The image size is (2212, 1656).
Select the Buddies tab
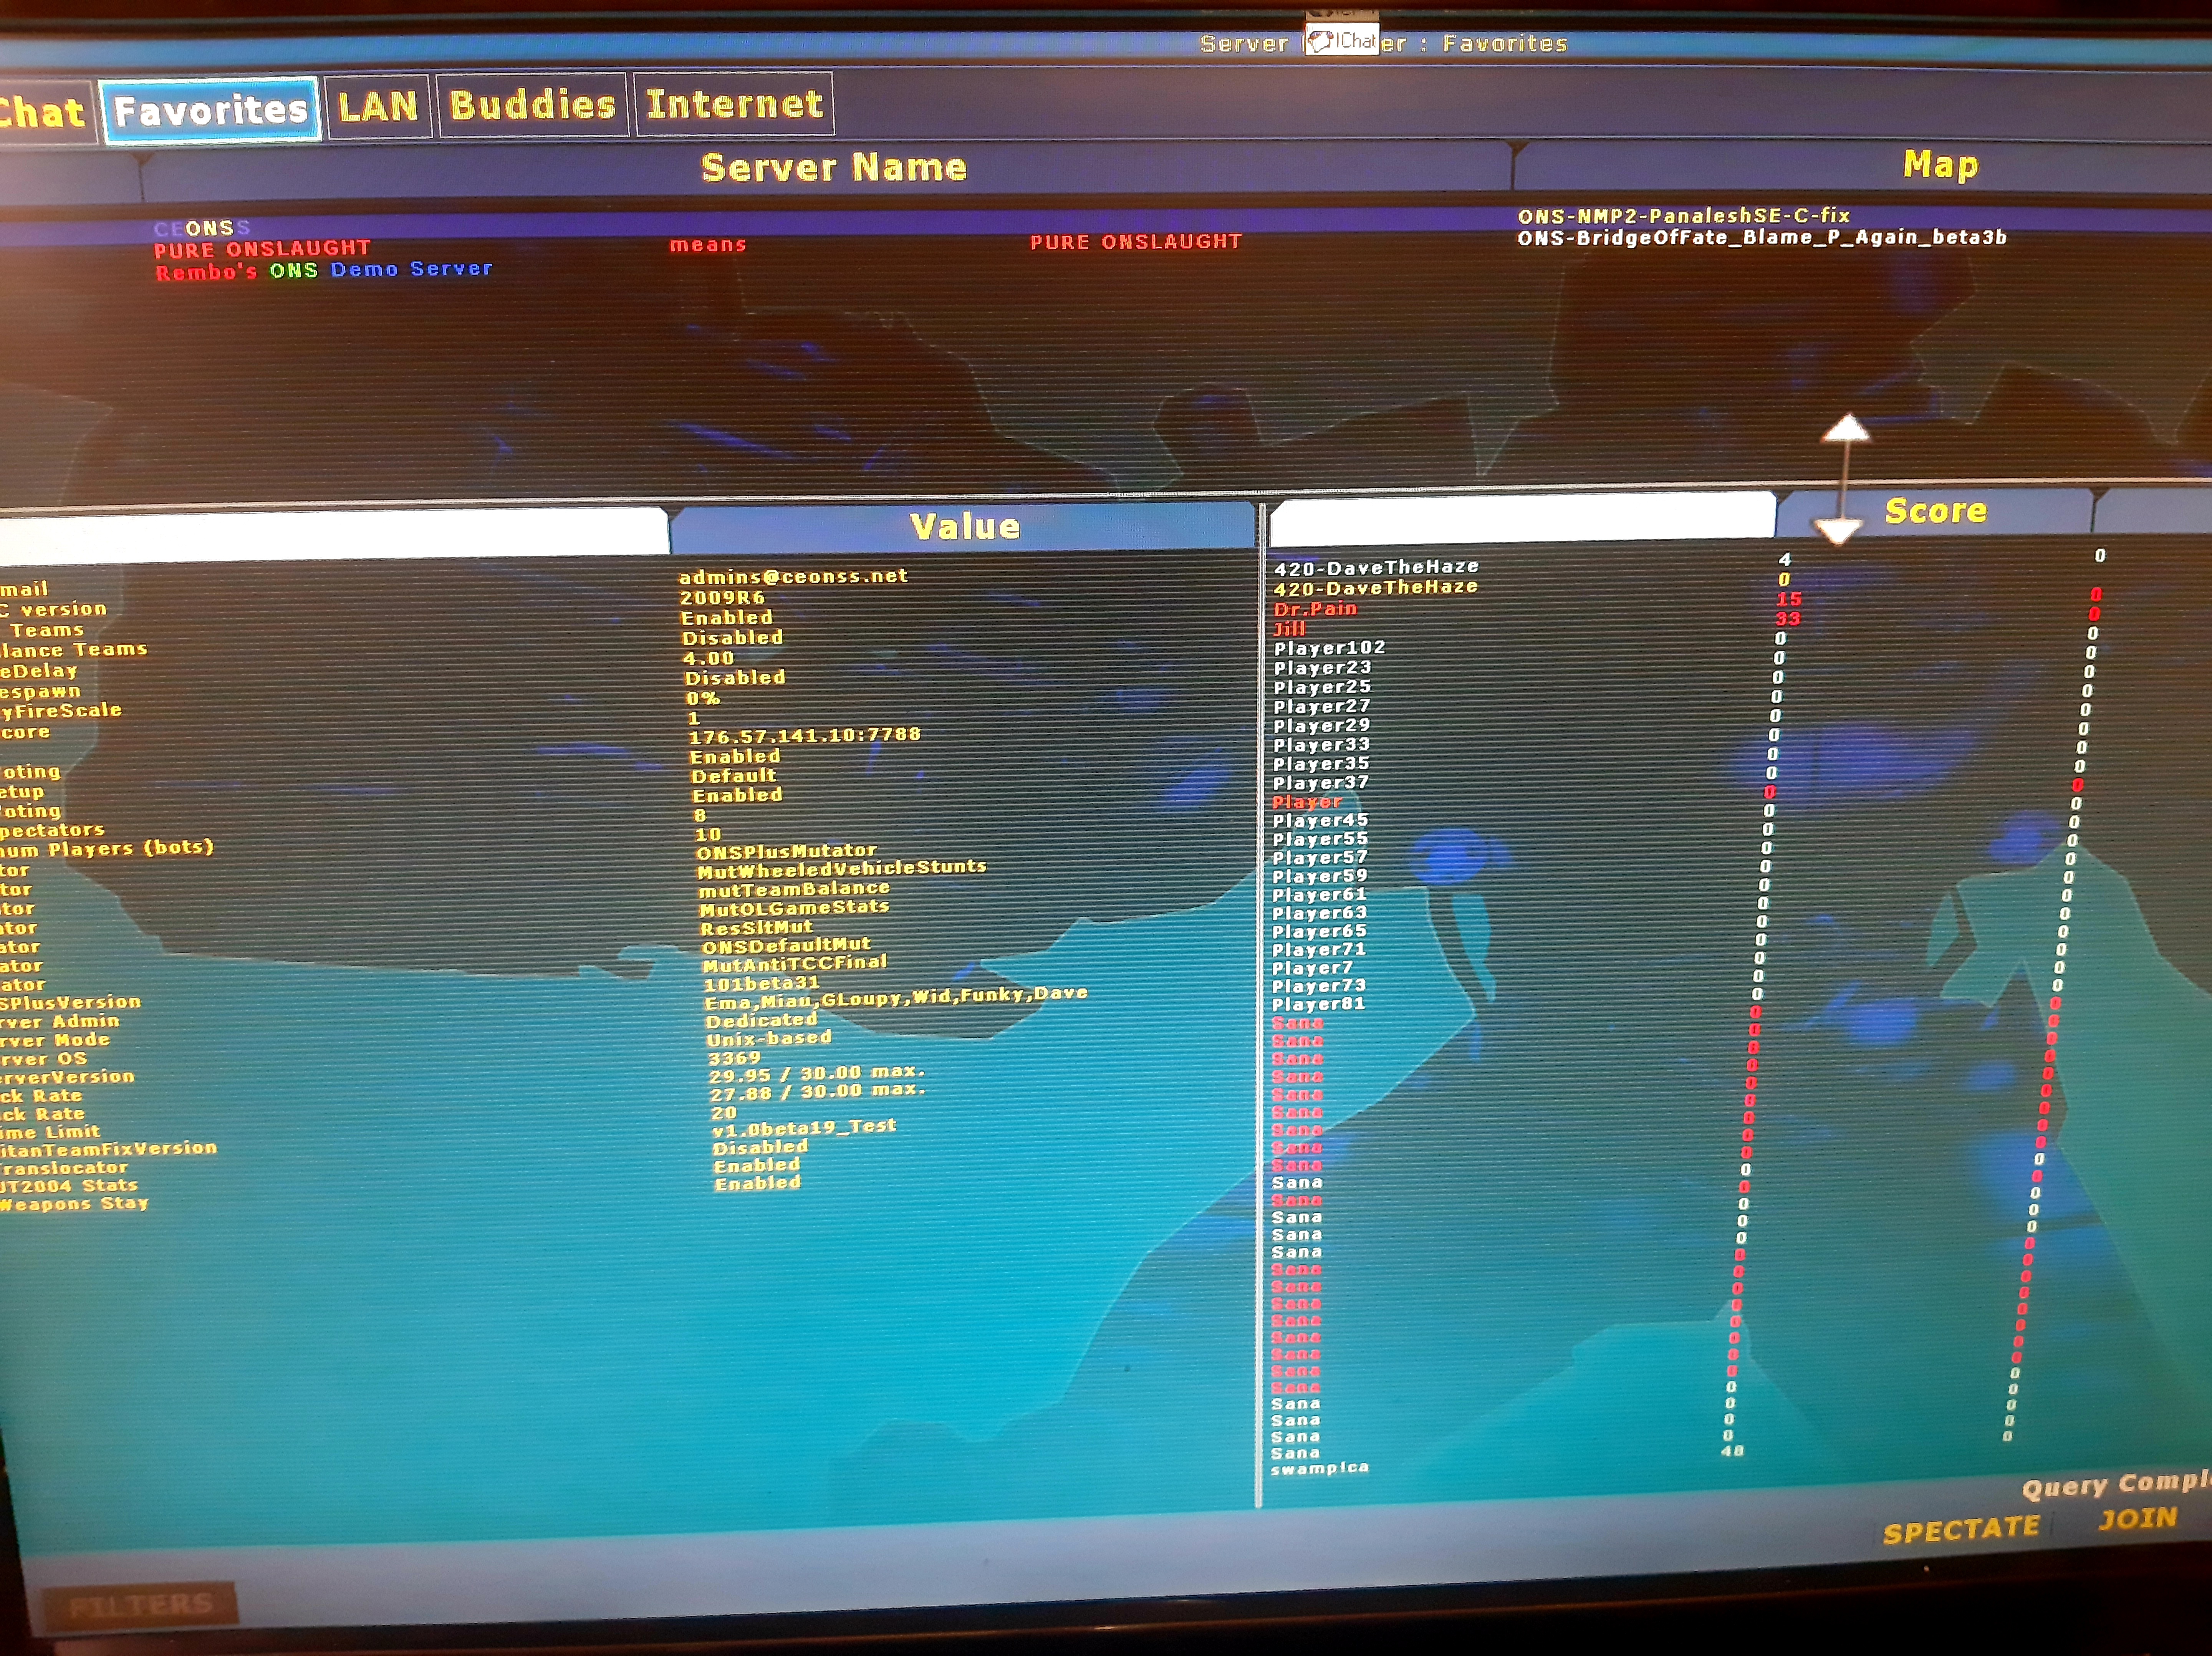tap(532, 105)
